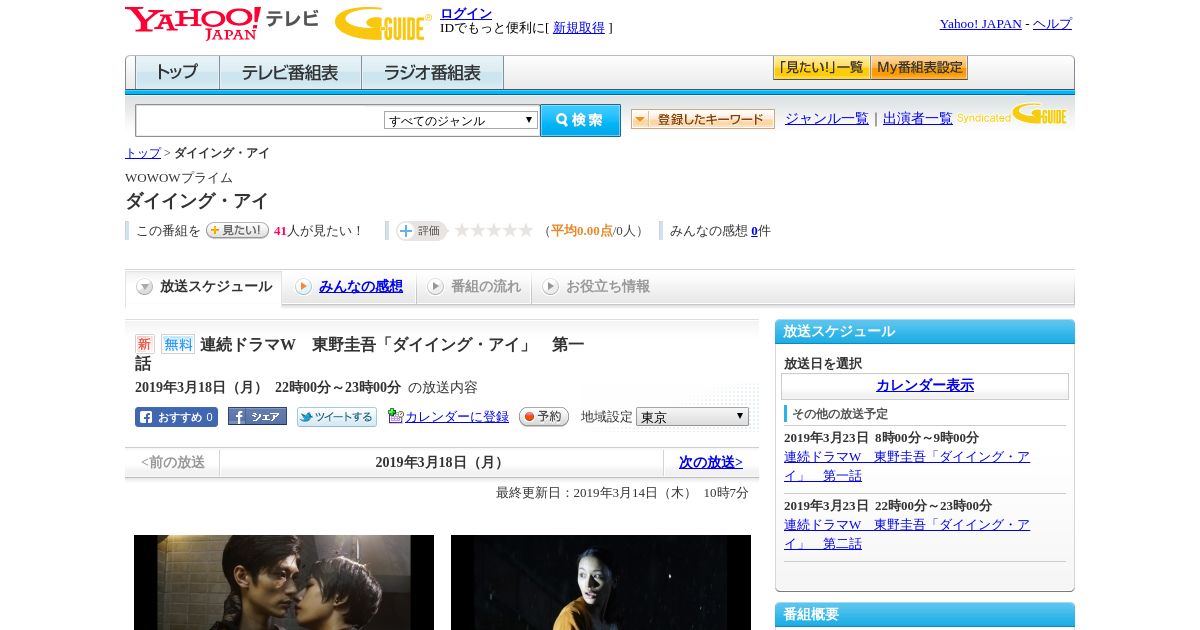Select the 番組の流れ tab
The height and width of the screenshot is (630, 1200).
tap(474, 287)
